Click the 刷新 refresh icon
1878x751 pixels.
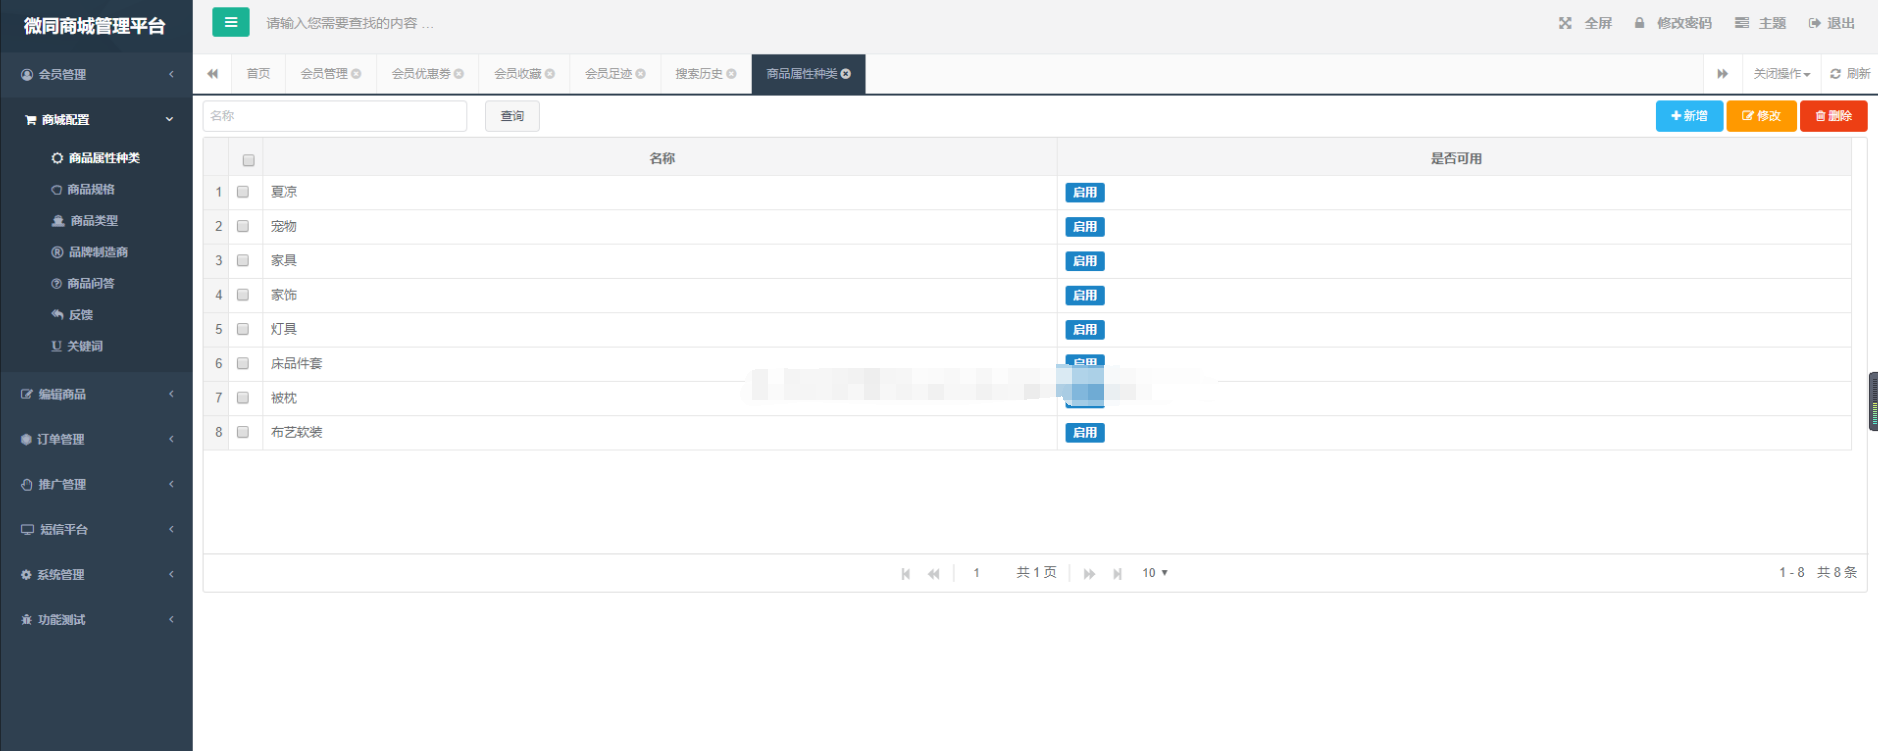1835,74
